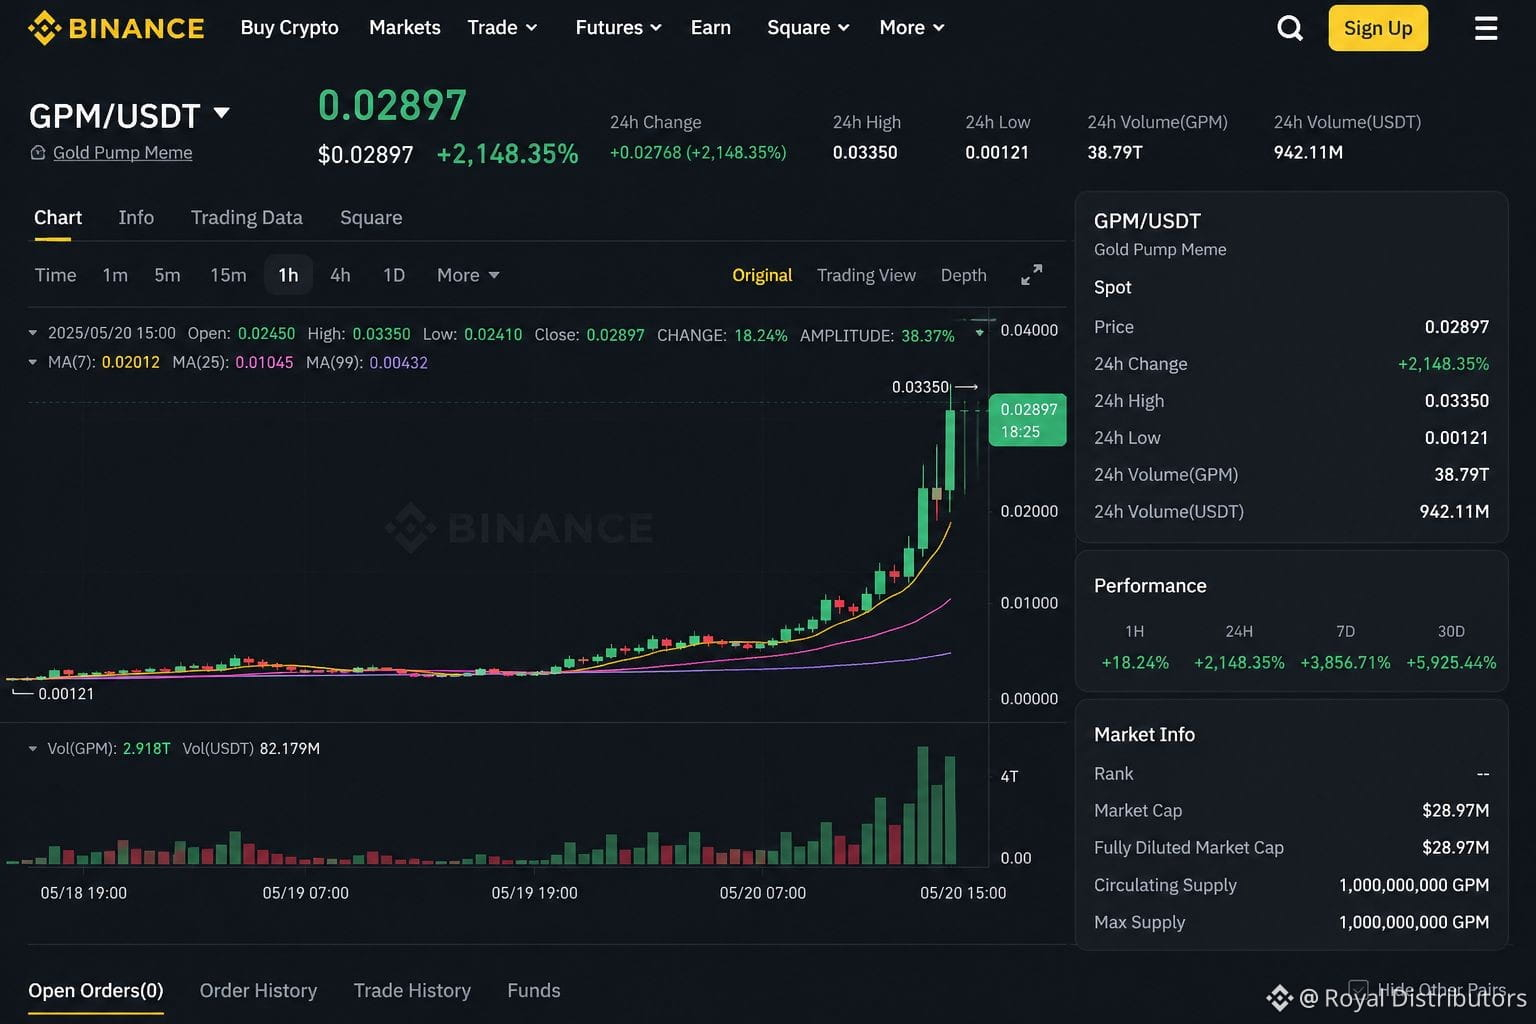
Task: Click the 24h Volume(USDT) 942.11M header value
Action: pyautogui.click(x=1308, y=153)
